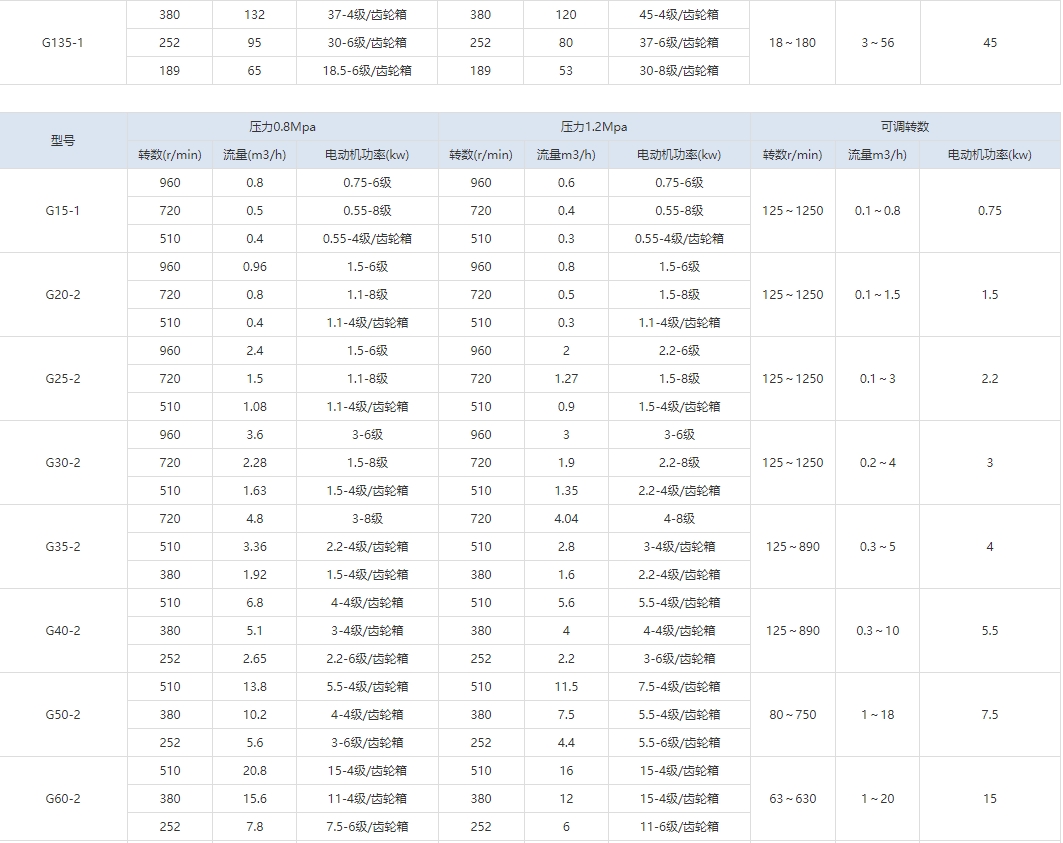Select the 0.3～10 flow range cell
The width and height of the screenshot is (1063, 843).
(878, 631)
